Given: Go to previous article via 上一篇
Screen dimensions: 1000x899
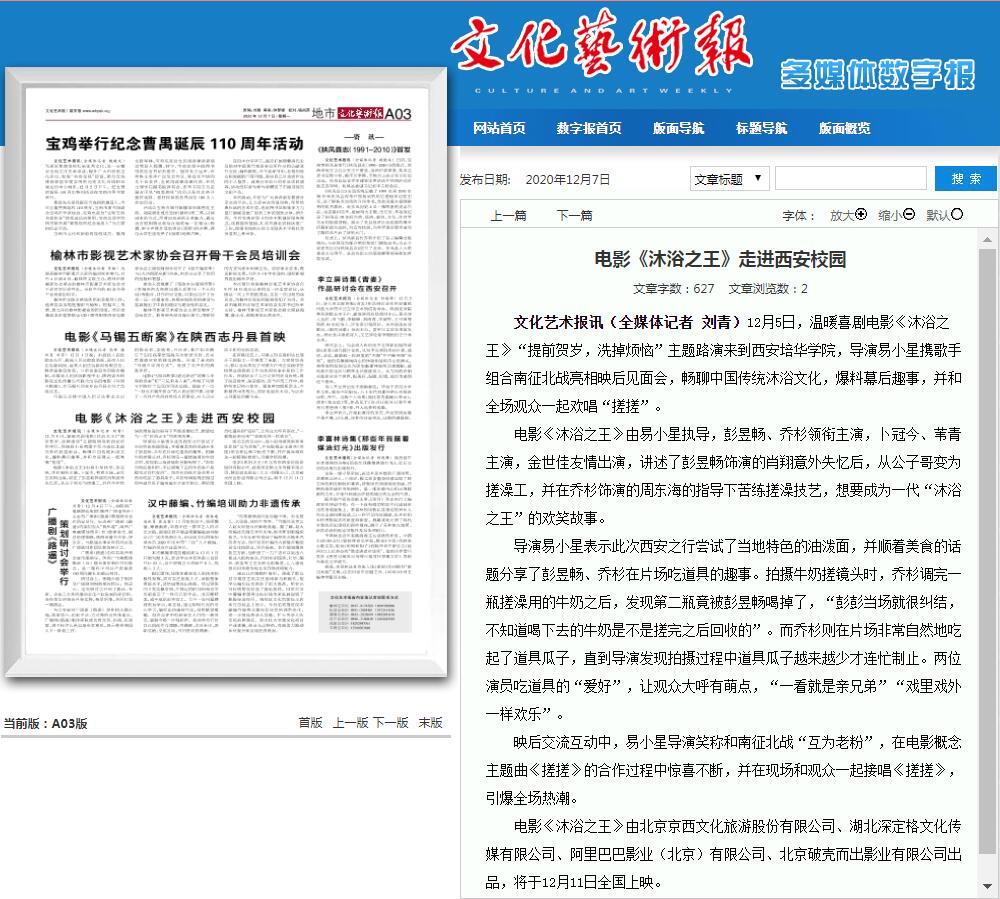Looking at the screenshot, I should pos(508,215).
